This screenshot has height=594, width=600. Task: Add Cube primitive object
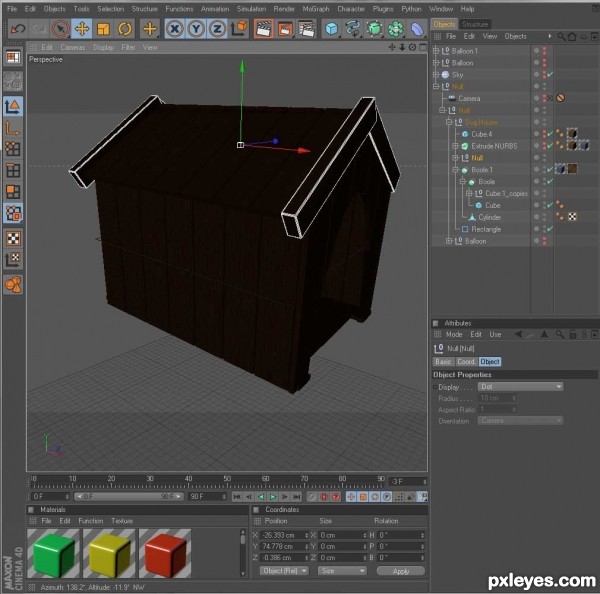[x=331, y=29]
